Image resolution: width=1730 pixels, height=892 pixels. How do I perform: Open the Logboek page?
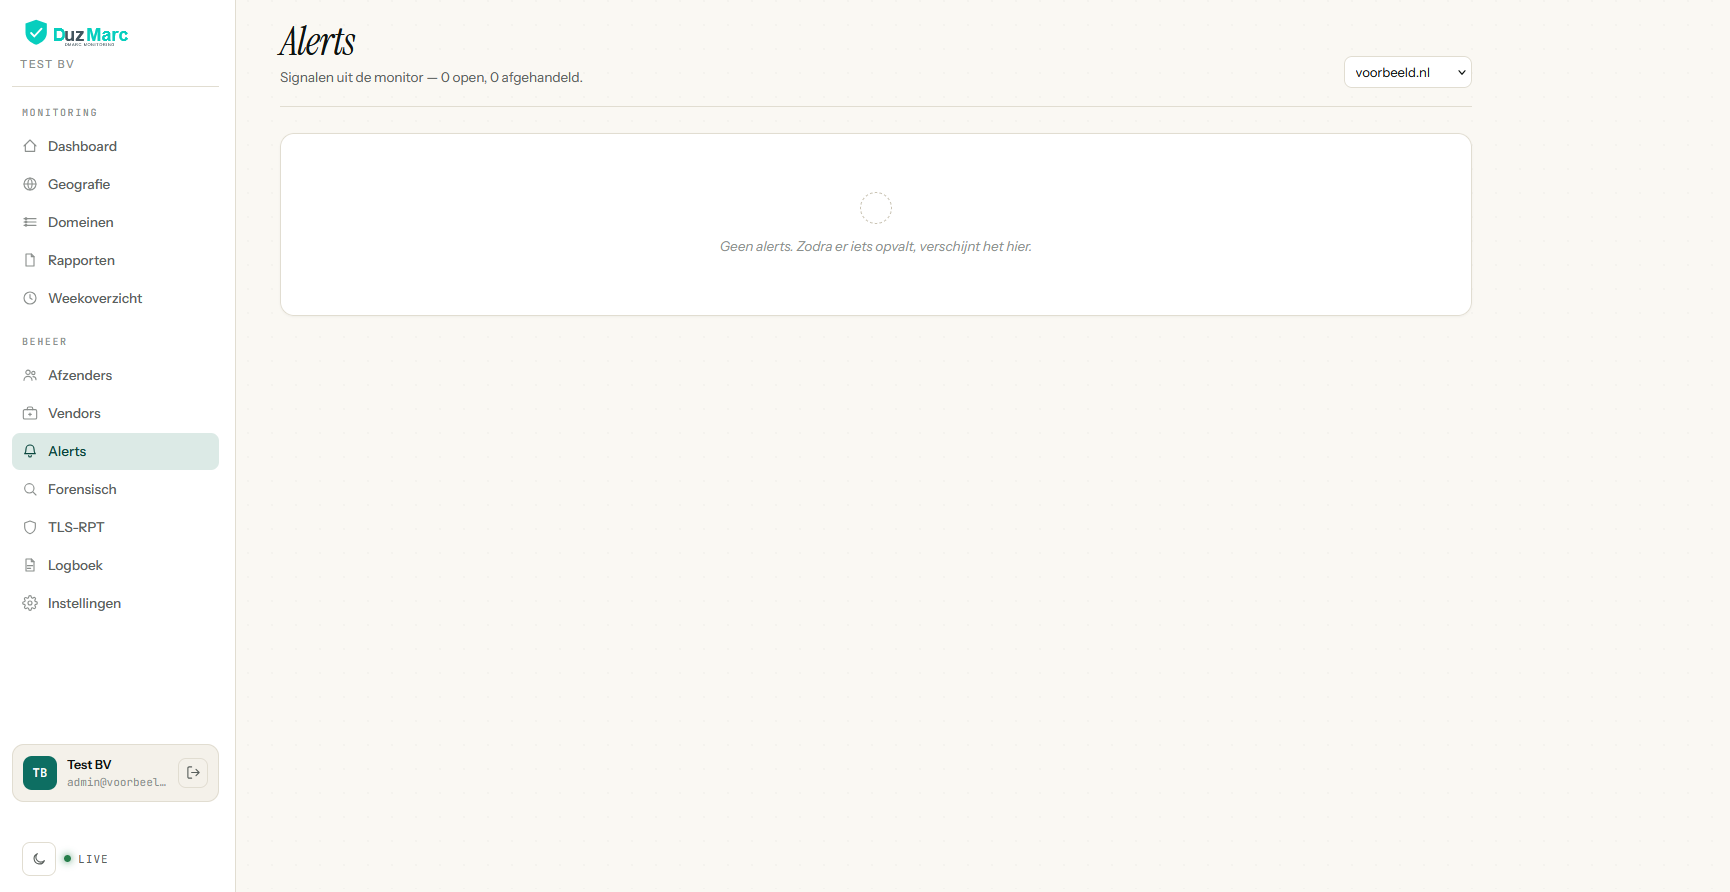(x=115, y=565)
